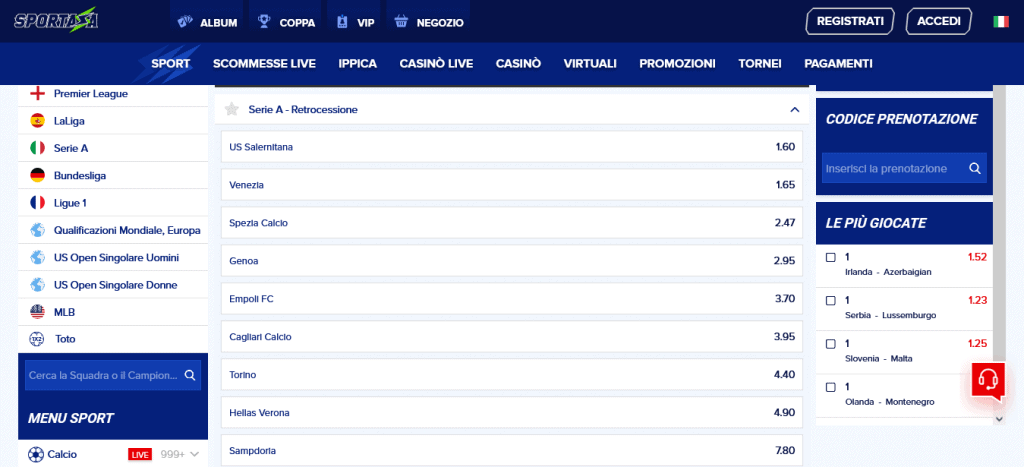Viewport: 1024px width, 467px height.
Task: Change language via Italian flag
Action: (x=1000, y=22)
